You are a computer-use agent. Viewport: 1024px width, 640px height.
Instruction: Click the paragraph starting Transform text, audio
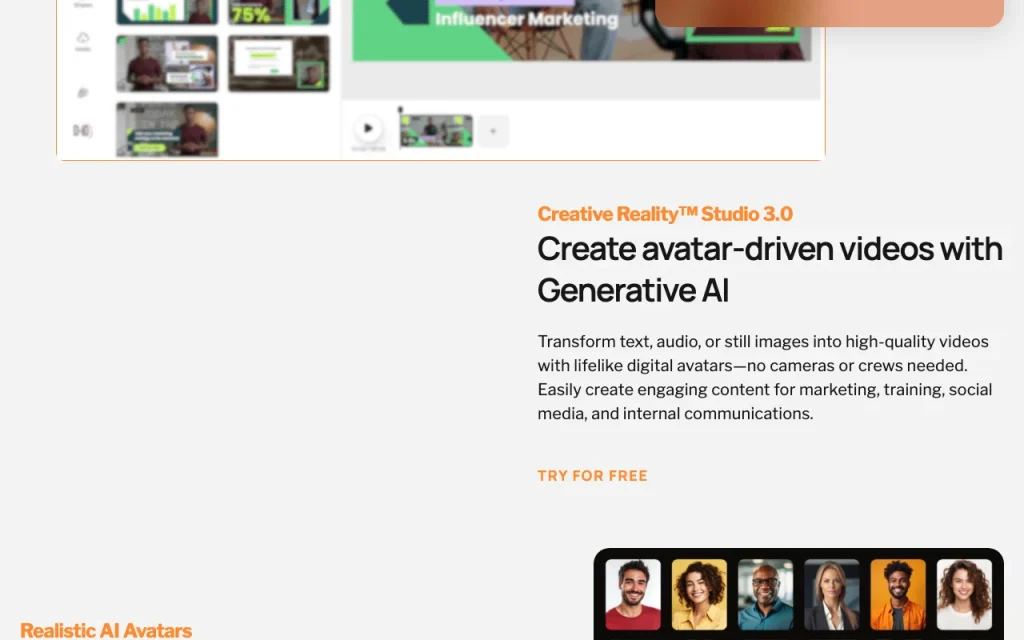coord(765,377)
